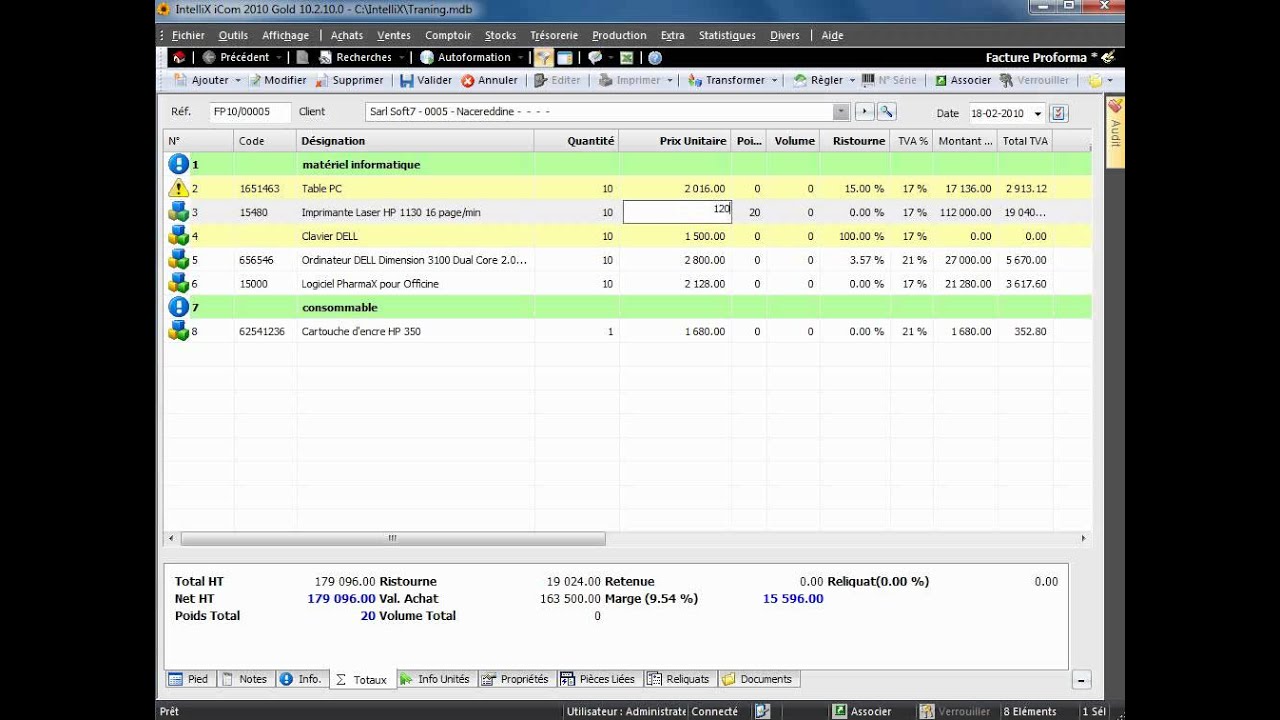This screenshot has width=1280, height=720.
Task: Open the Statistiques menu
Action: pos(727,35)
